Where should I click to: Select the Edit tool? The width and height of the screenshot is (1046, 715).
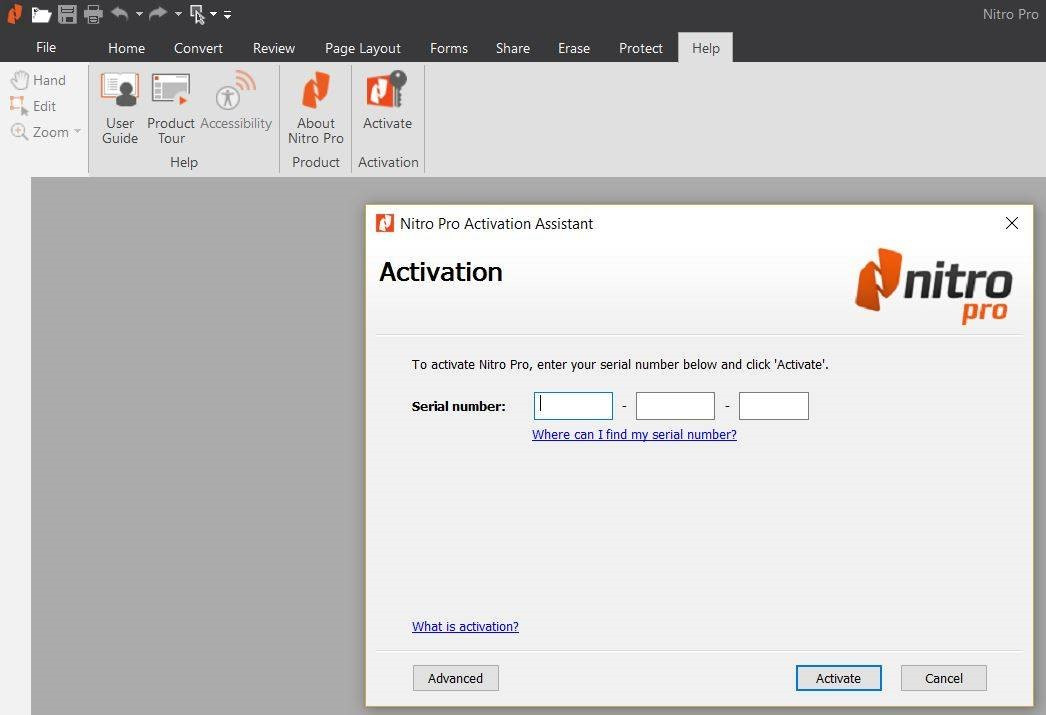33,106
